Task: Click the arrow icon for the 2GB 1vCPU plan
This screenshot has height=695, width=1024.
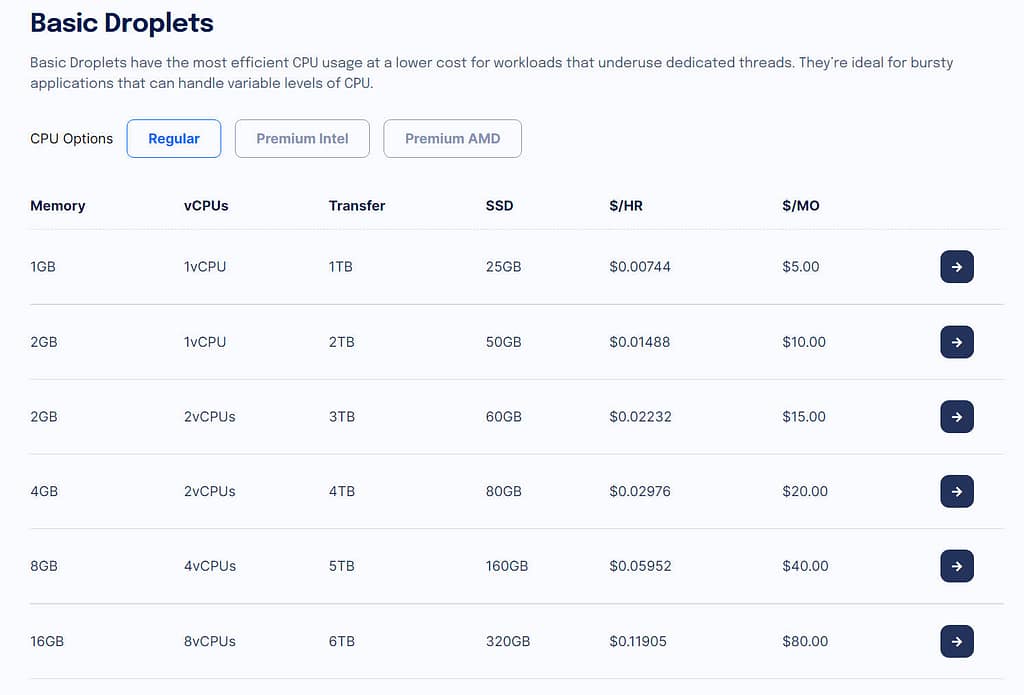Action: coord(956,342)
